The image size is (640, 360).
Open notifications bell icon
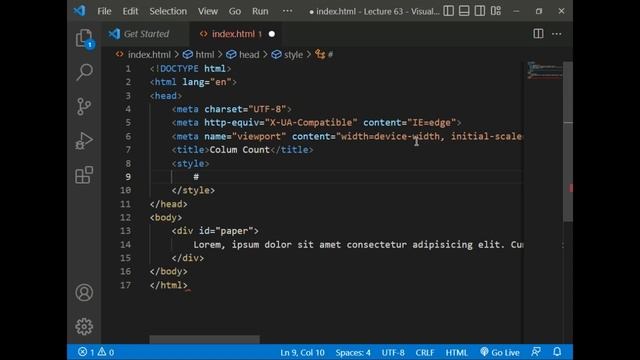tap(557, 352)
